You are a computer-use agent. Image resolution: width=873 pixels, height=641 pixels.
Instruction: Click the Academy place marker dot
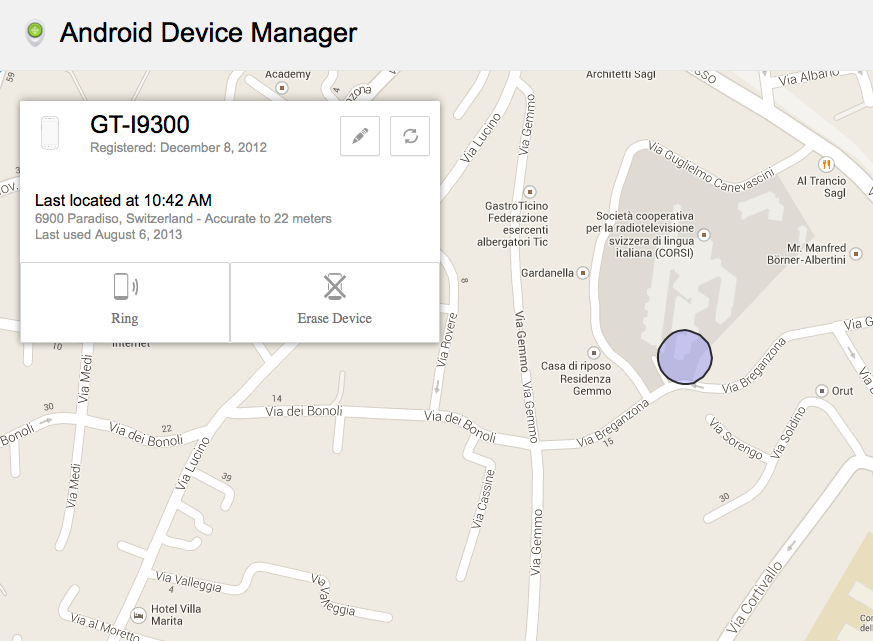282,87
